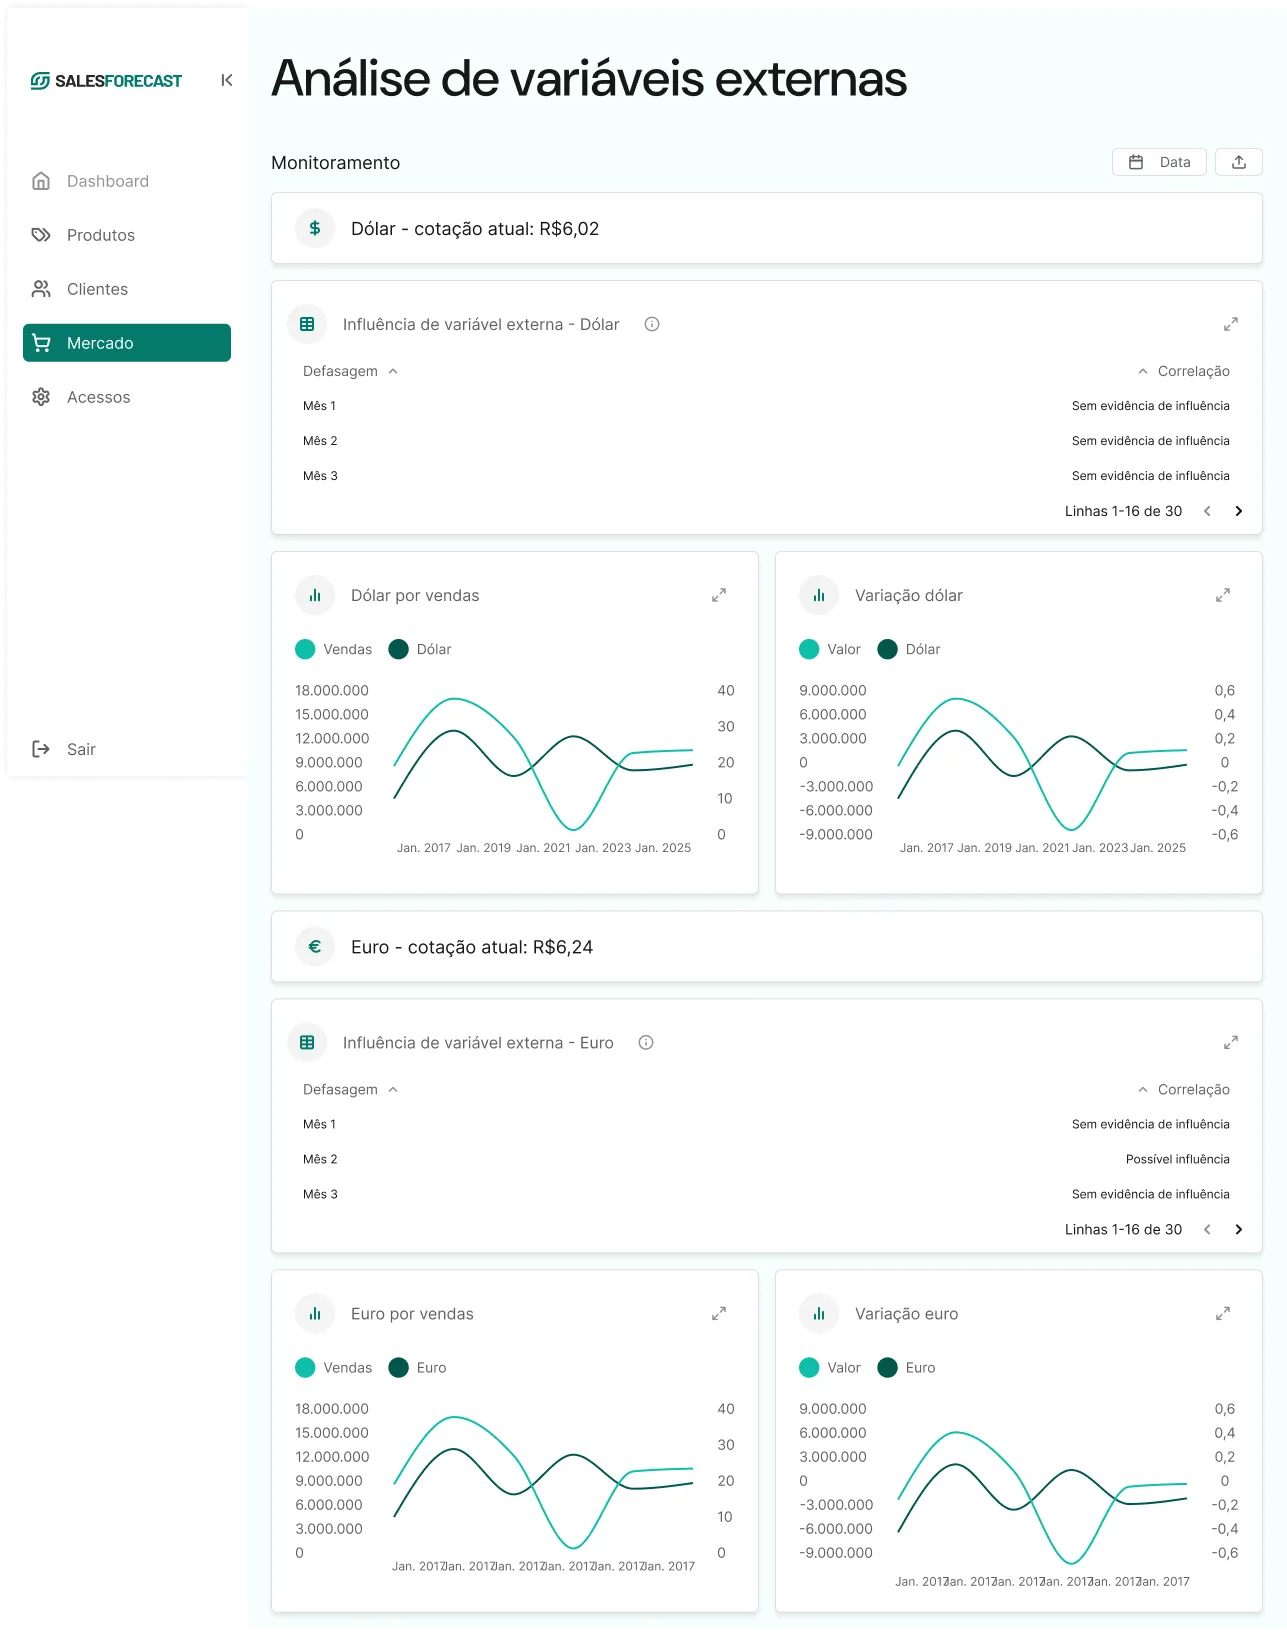Go to previous page of Dólar table
The image size is (1287, 1637).
click(x=1207, y=511)
